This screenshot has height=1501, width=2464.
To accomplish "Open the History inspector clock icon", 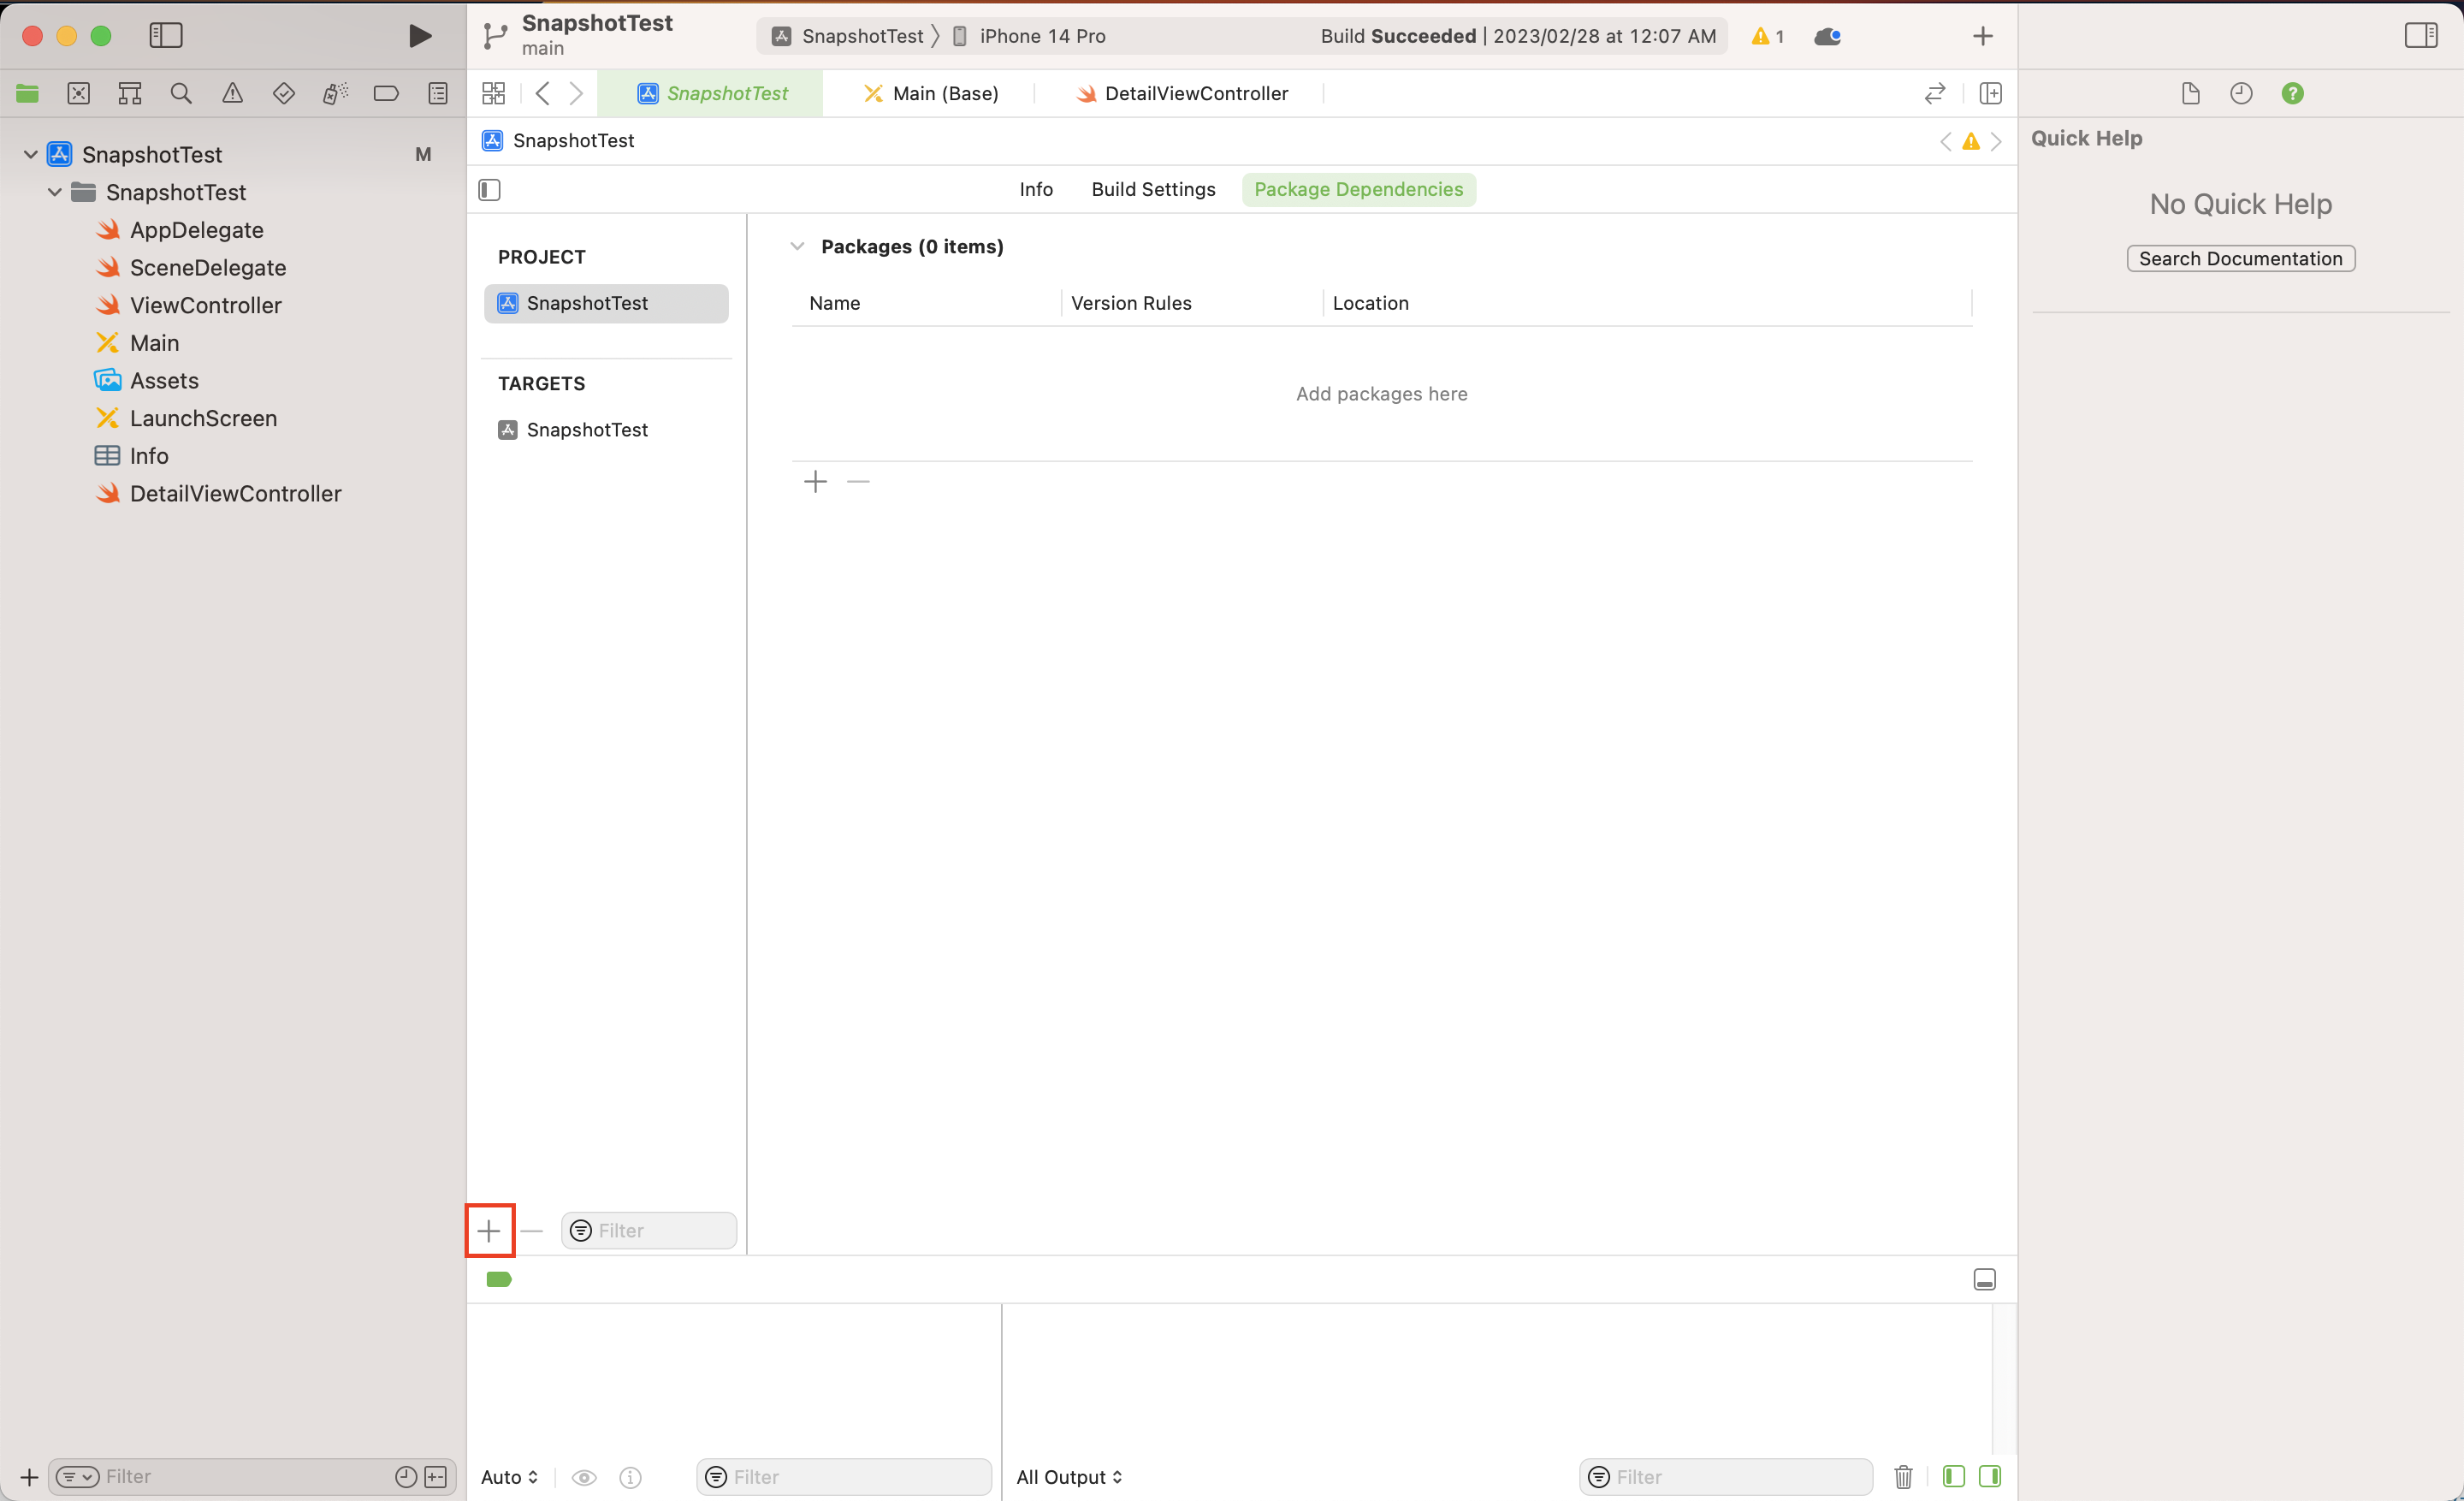I will [x=2241, y=93].
